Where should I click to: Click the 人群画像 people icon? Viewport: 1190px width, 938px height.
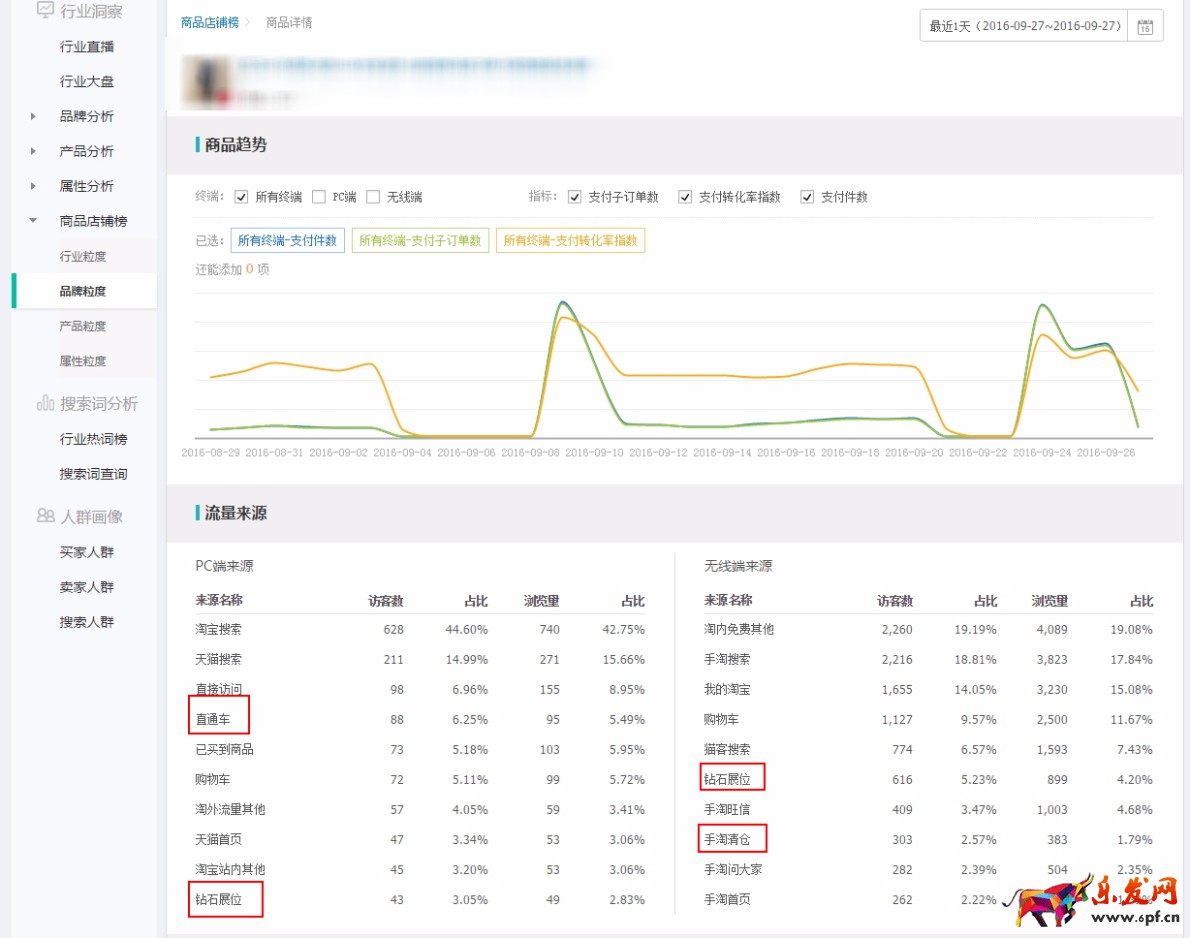46,516
